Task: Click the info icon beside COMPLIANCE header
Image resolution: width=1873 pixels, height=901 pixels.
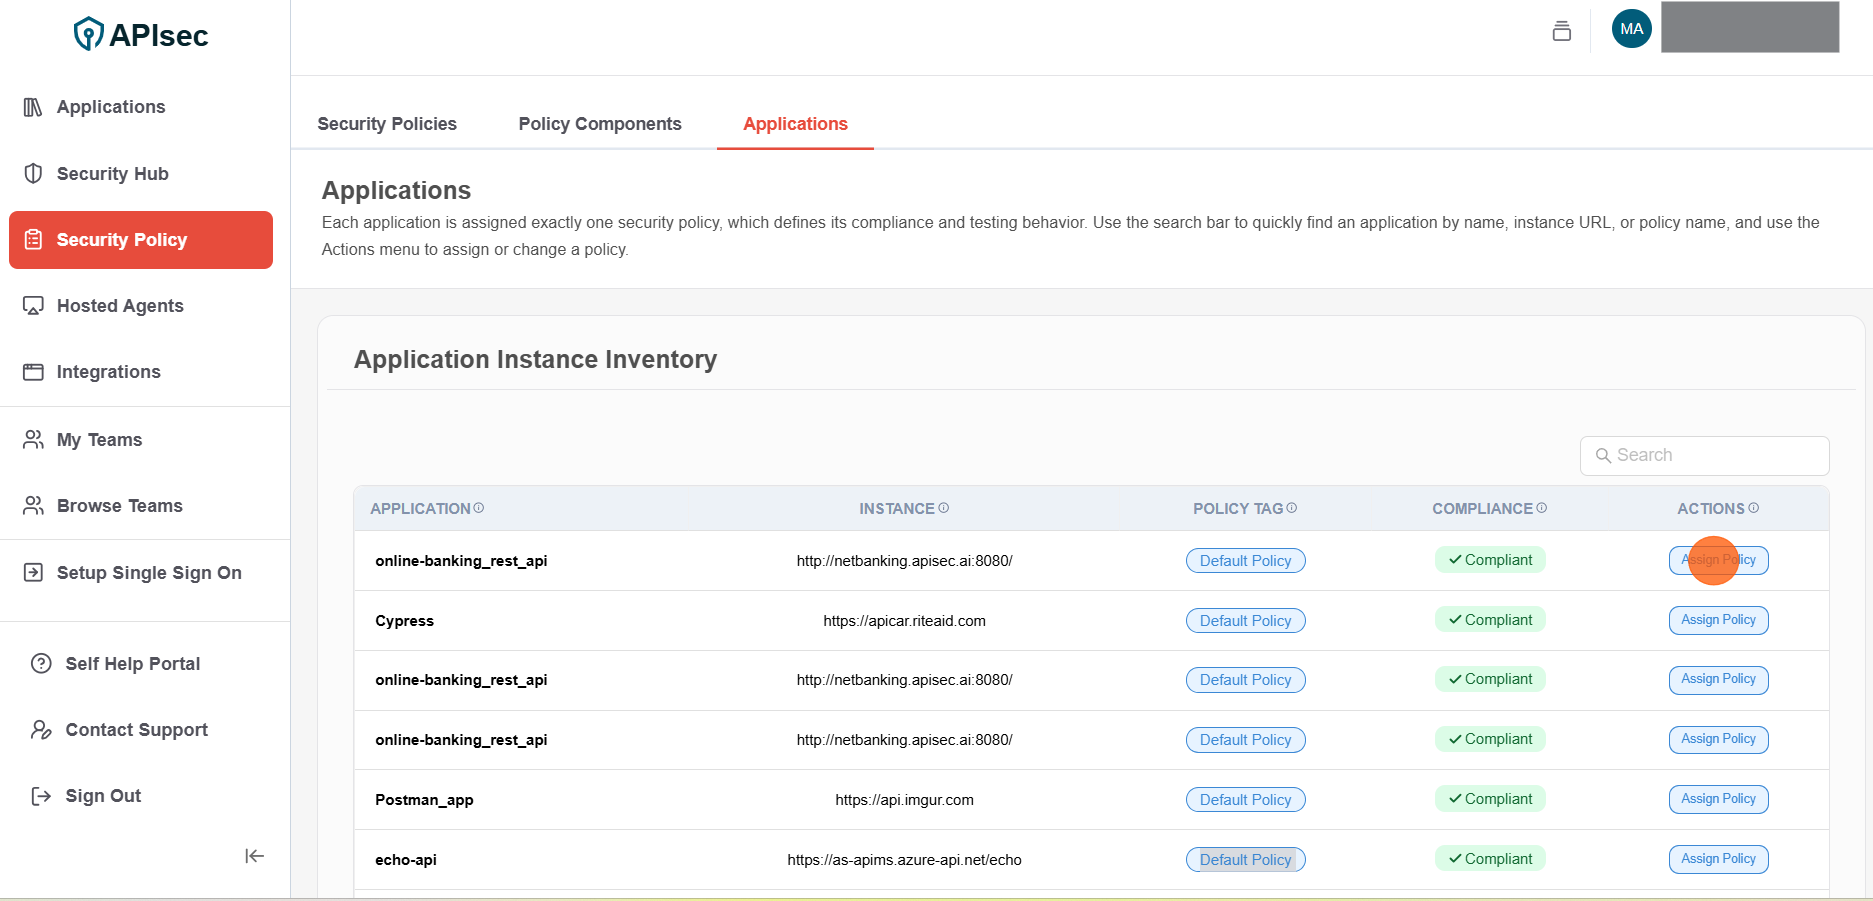Action: click(x=1542, y=508)
